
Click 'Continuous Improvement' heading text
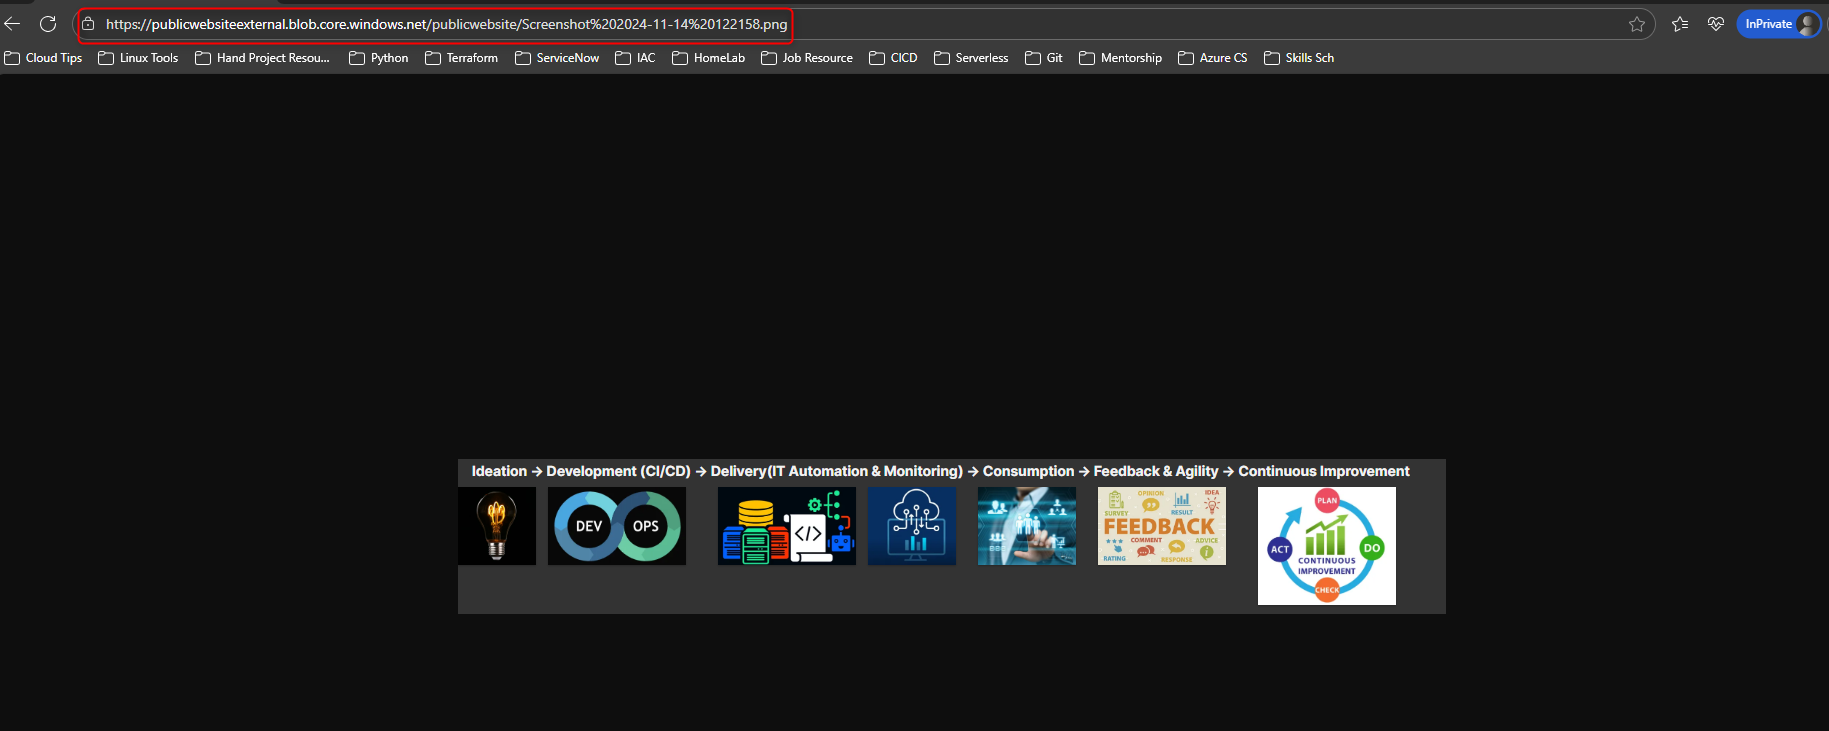[x=1324, y=471]
